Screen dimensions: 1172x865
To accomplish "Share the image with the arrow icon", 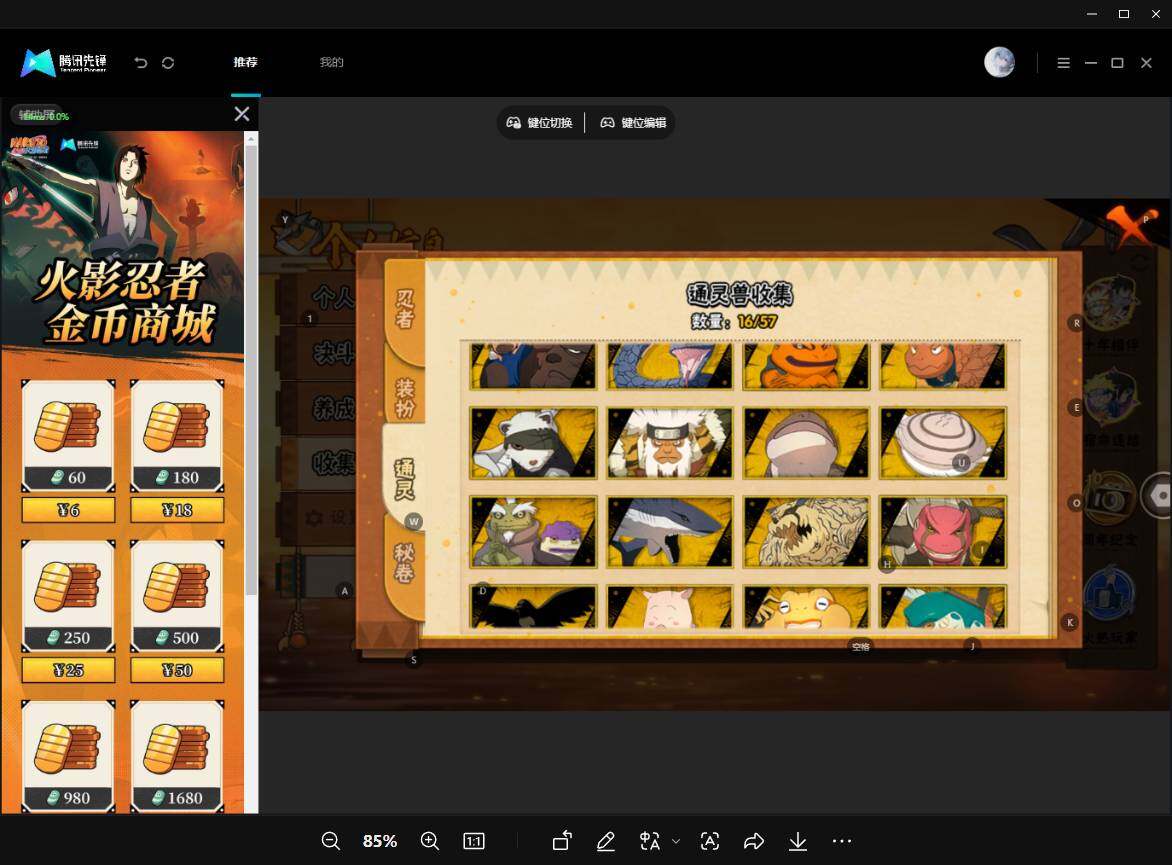I will click(x=753, y=841).
